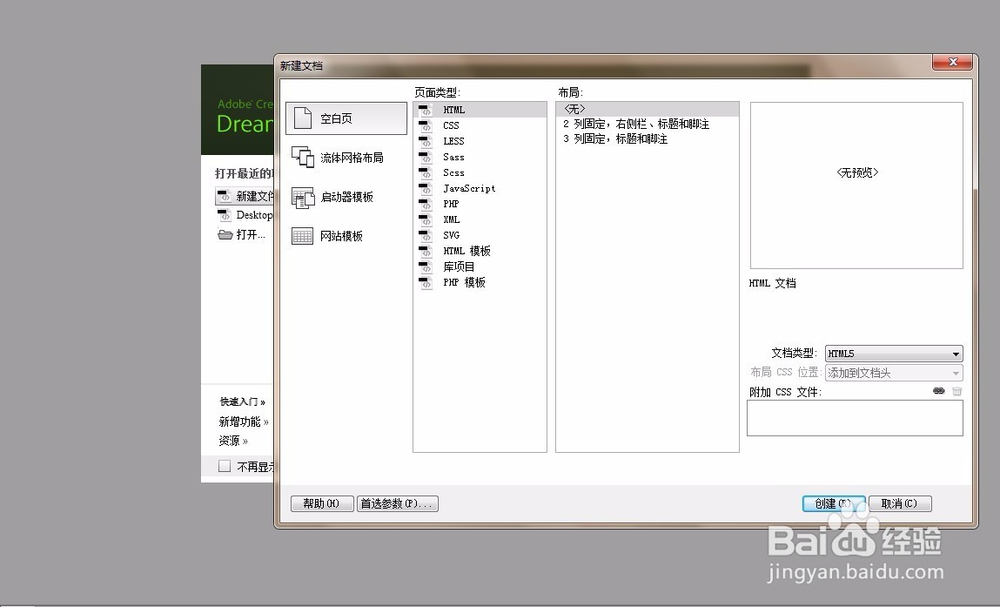Click the attached CSS files list box

pyautogui.click(x=855, y=418)
